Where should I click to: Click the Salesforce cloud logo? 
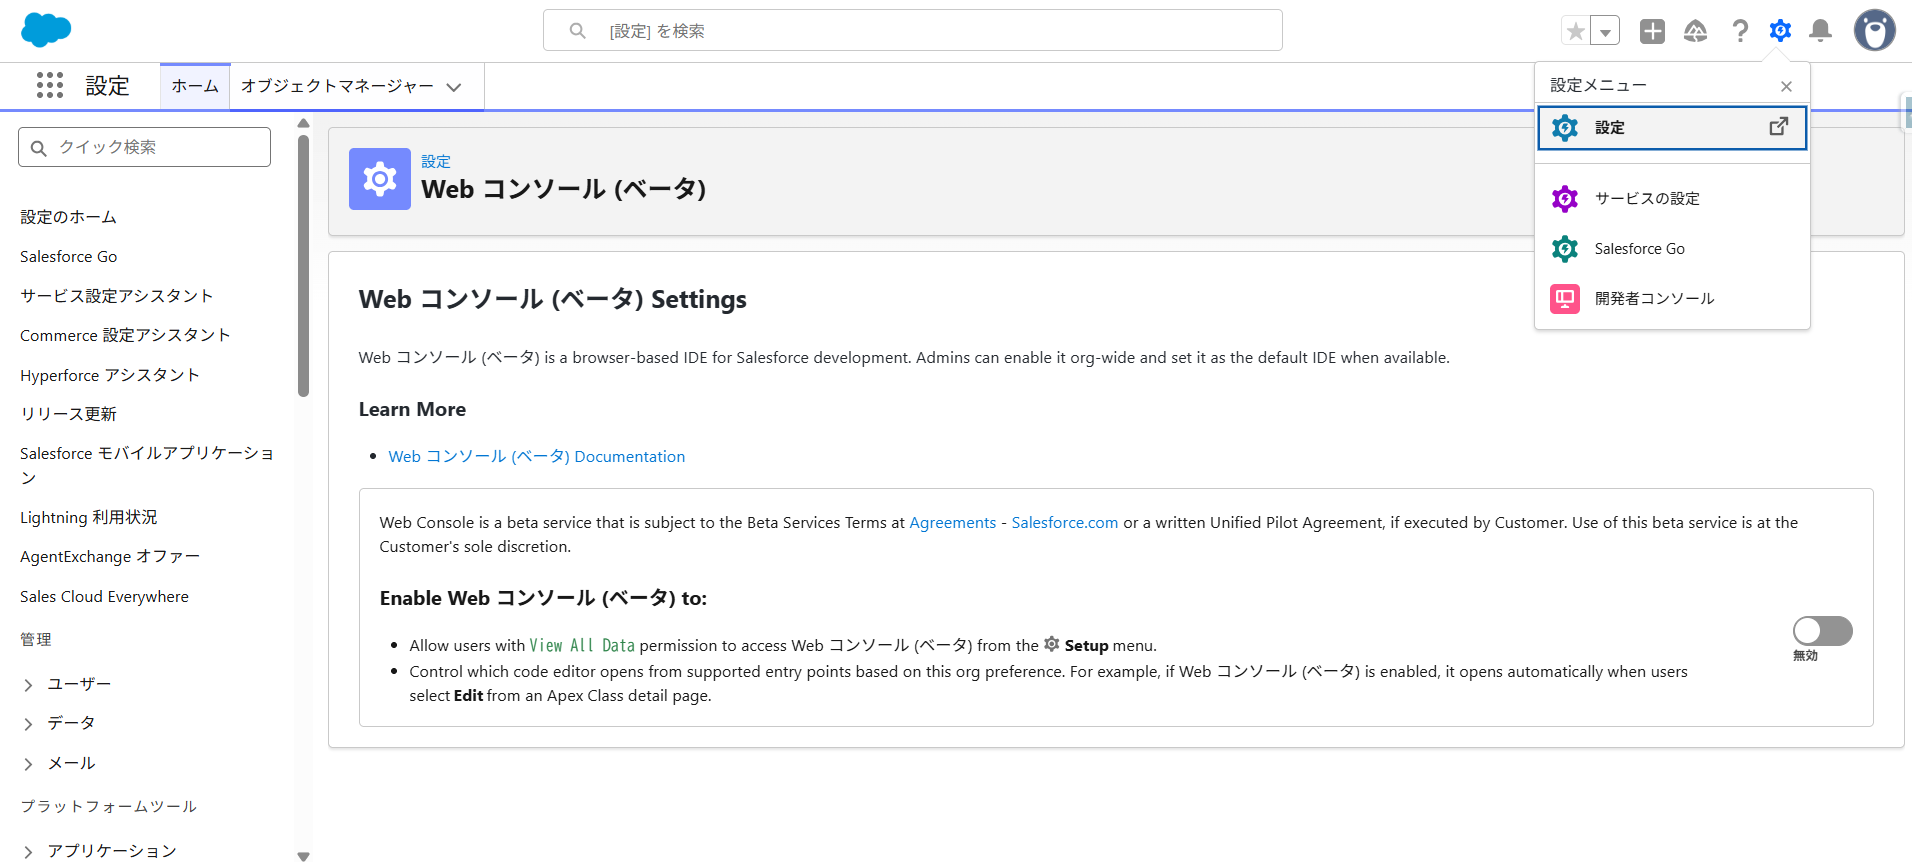[46, 30]
